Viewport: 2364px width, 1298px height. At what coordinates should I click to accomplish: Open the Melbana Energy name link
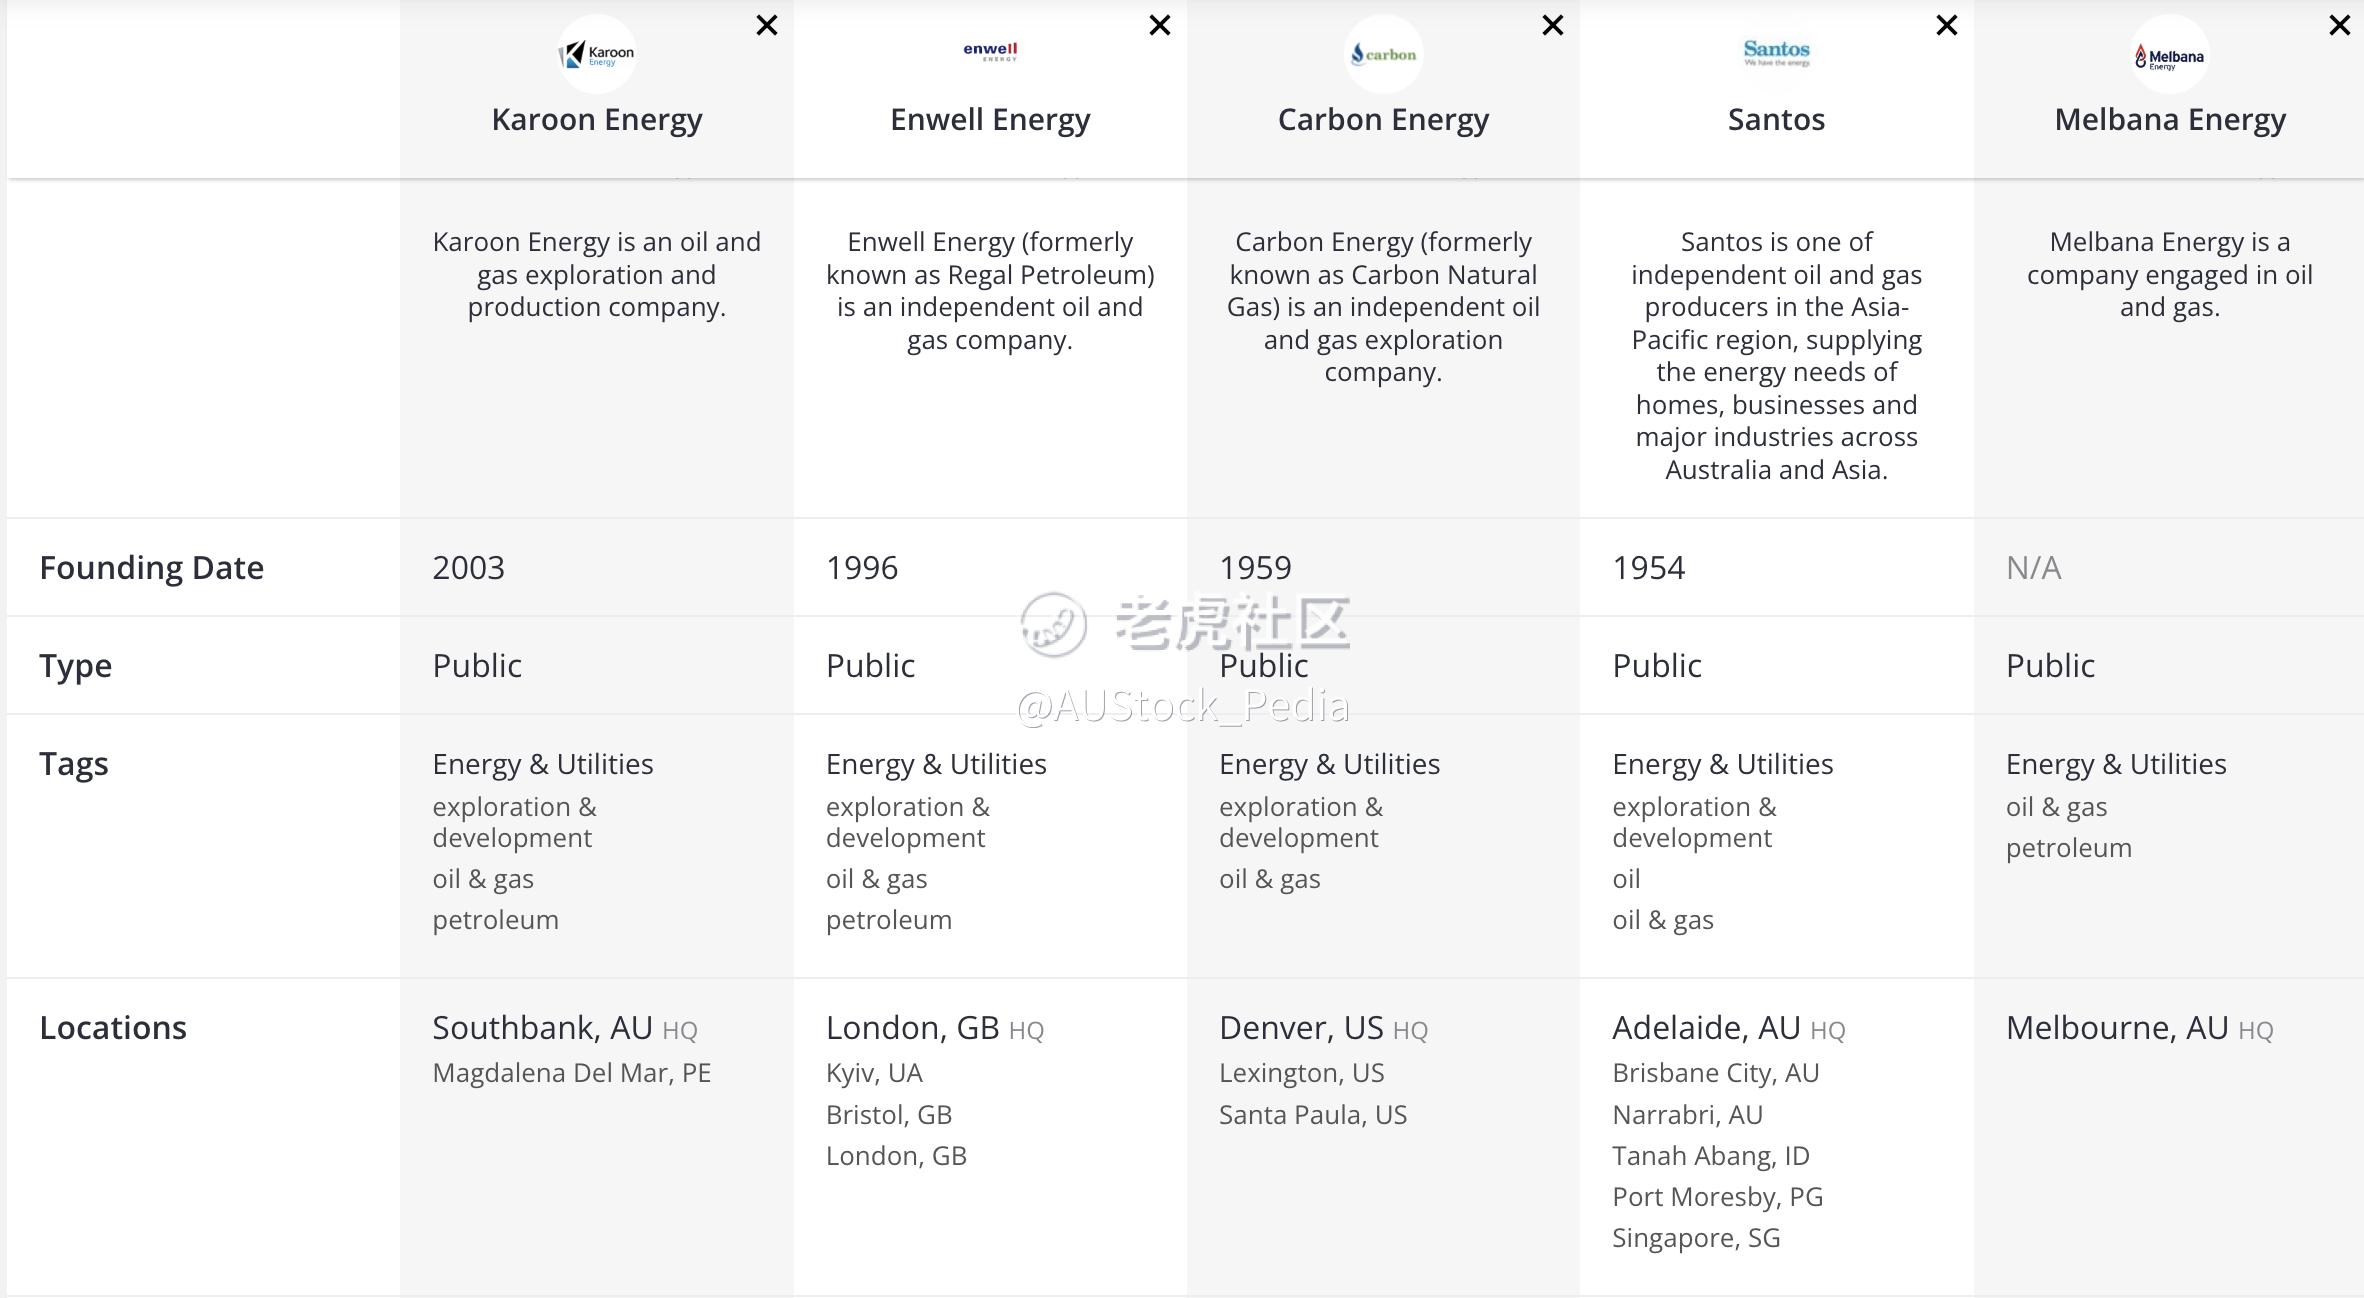tap(2170, 120)
